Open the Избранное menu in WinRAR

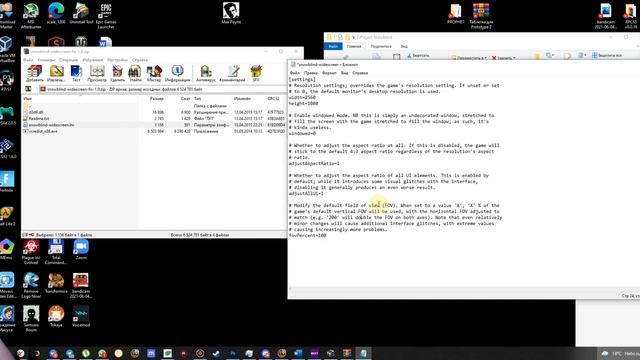coord(93,60)
